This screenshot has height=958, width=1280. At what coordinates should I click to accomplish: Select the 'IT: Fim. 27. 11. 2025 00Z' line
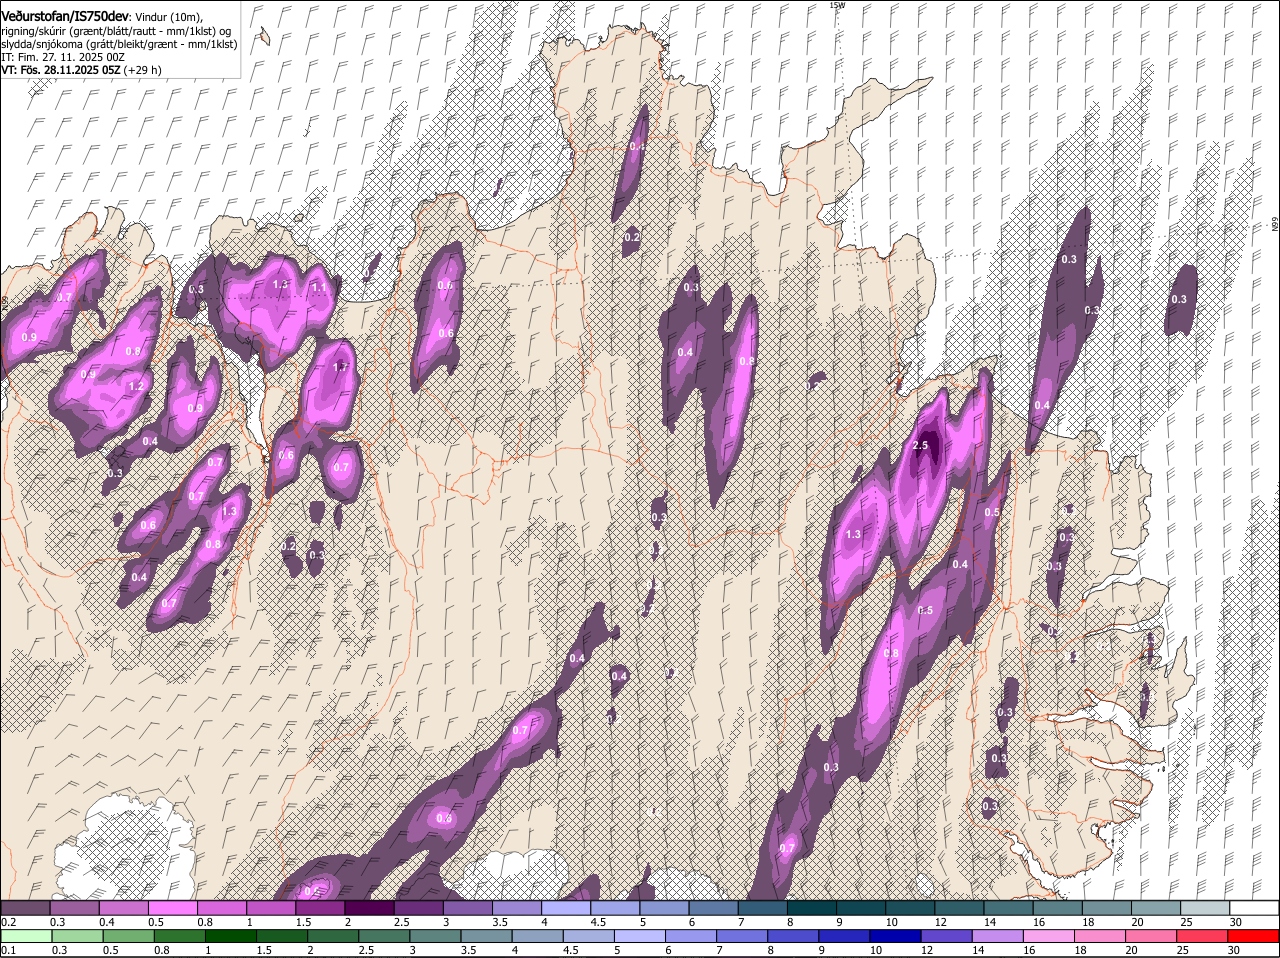pos(63,57)
